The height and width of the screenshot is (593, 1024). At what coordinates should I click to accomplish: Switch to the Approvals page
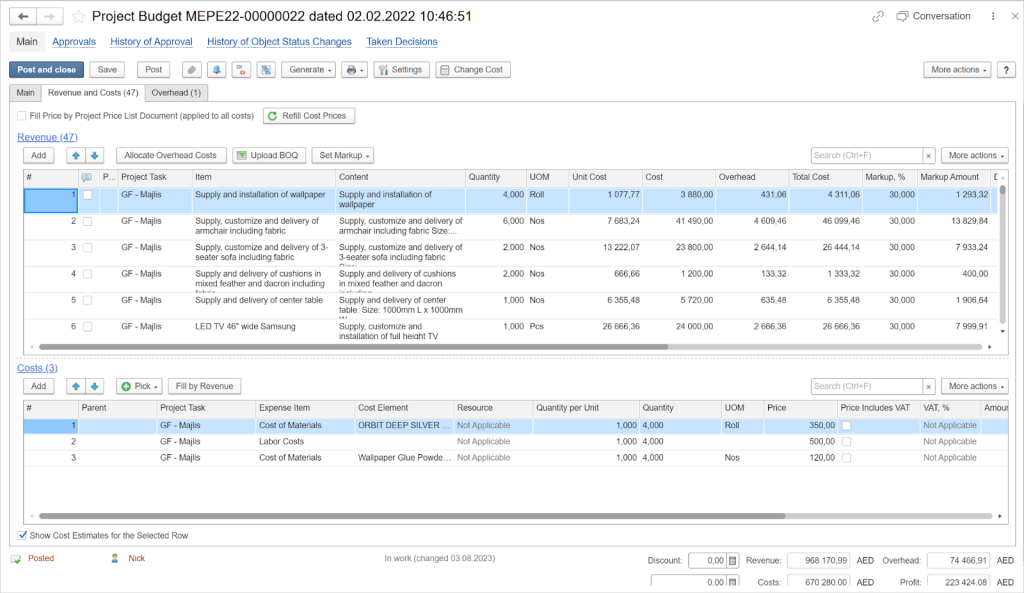coord(74,42)
